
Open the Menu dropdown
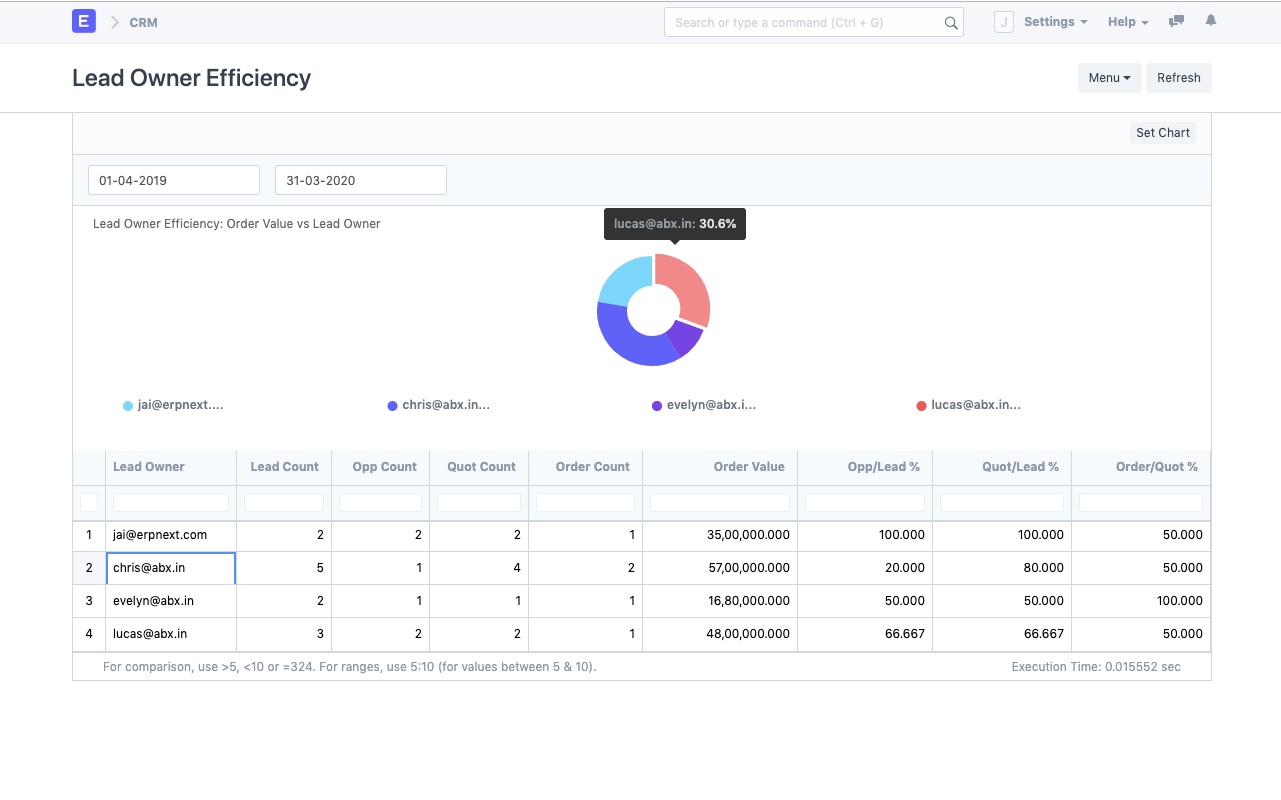pos(1109,77)
